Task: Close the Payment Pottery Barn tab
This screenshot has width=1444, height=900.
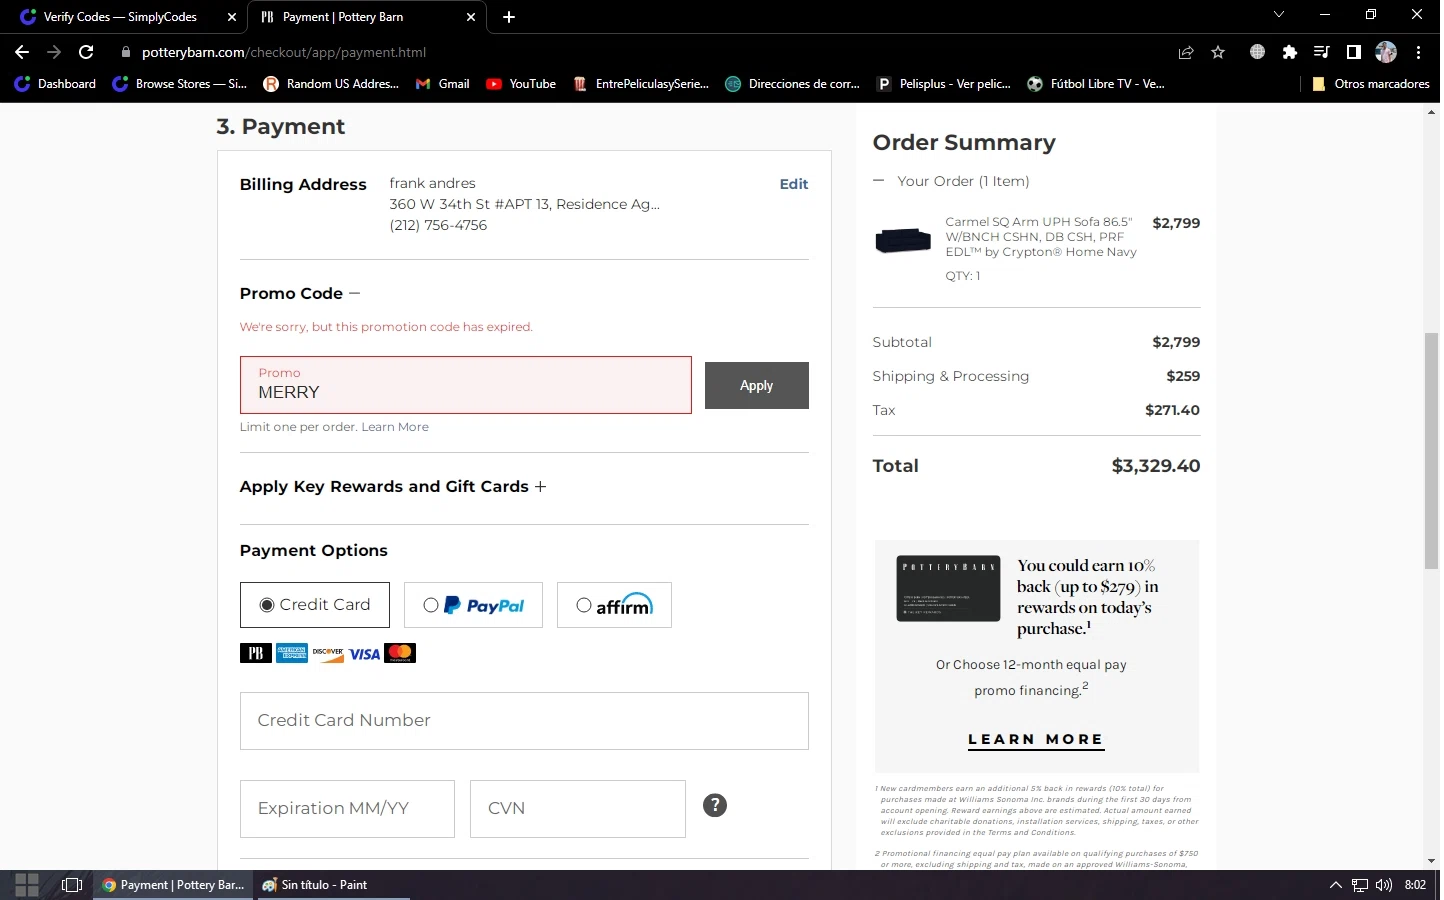Action: tap(472, 17)
